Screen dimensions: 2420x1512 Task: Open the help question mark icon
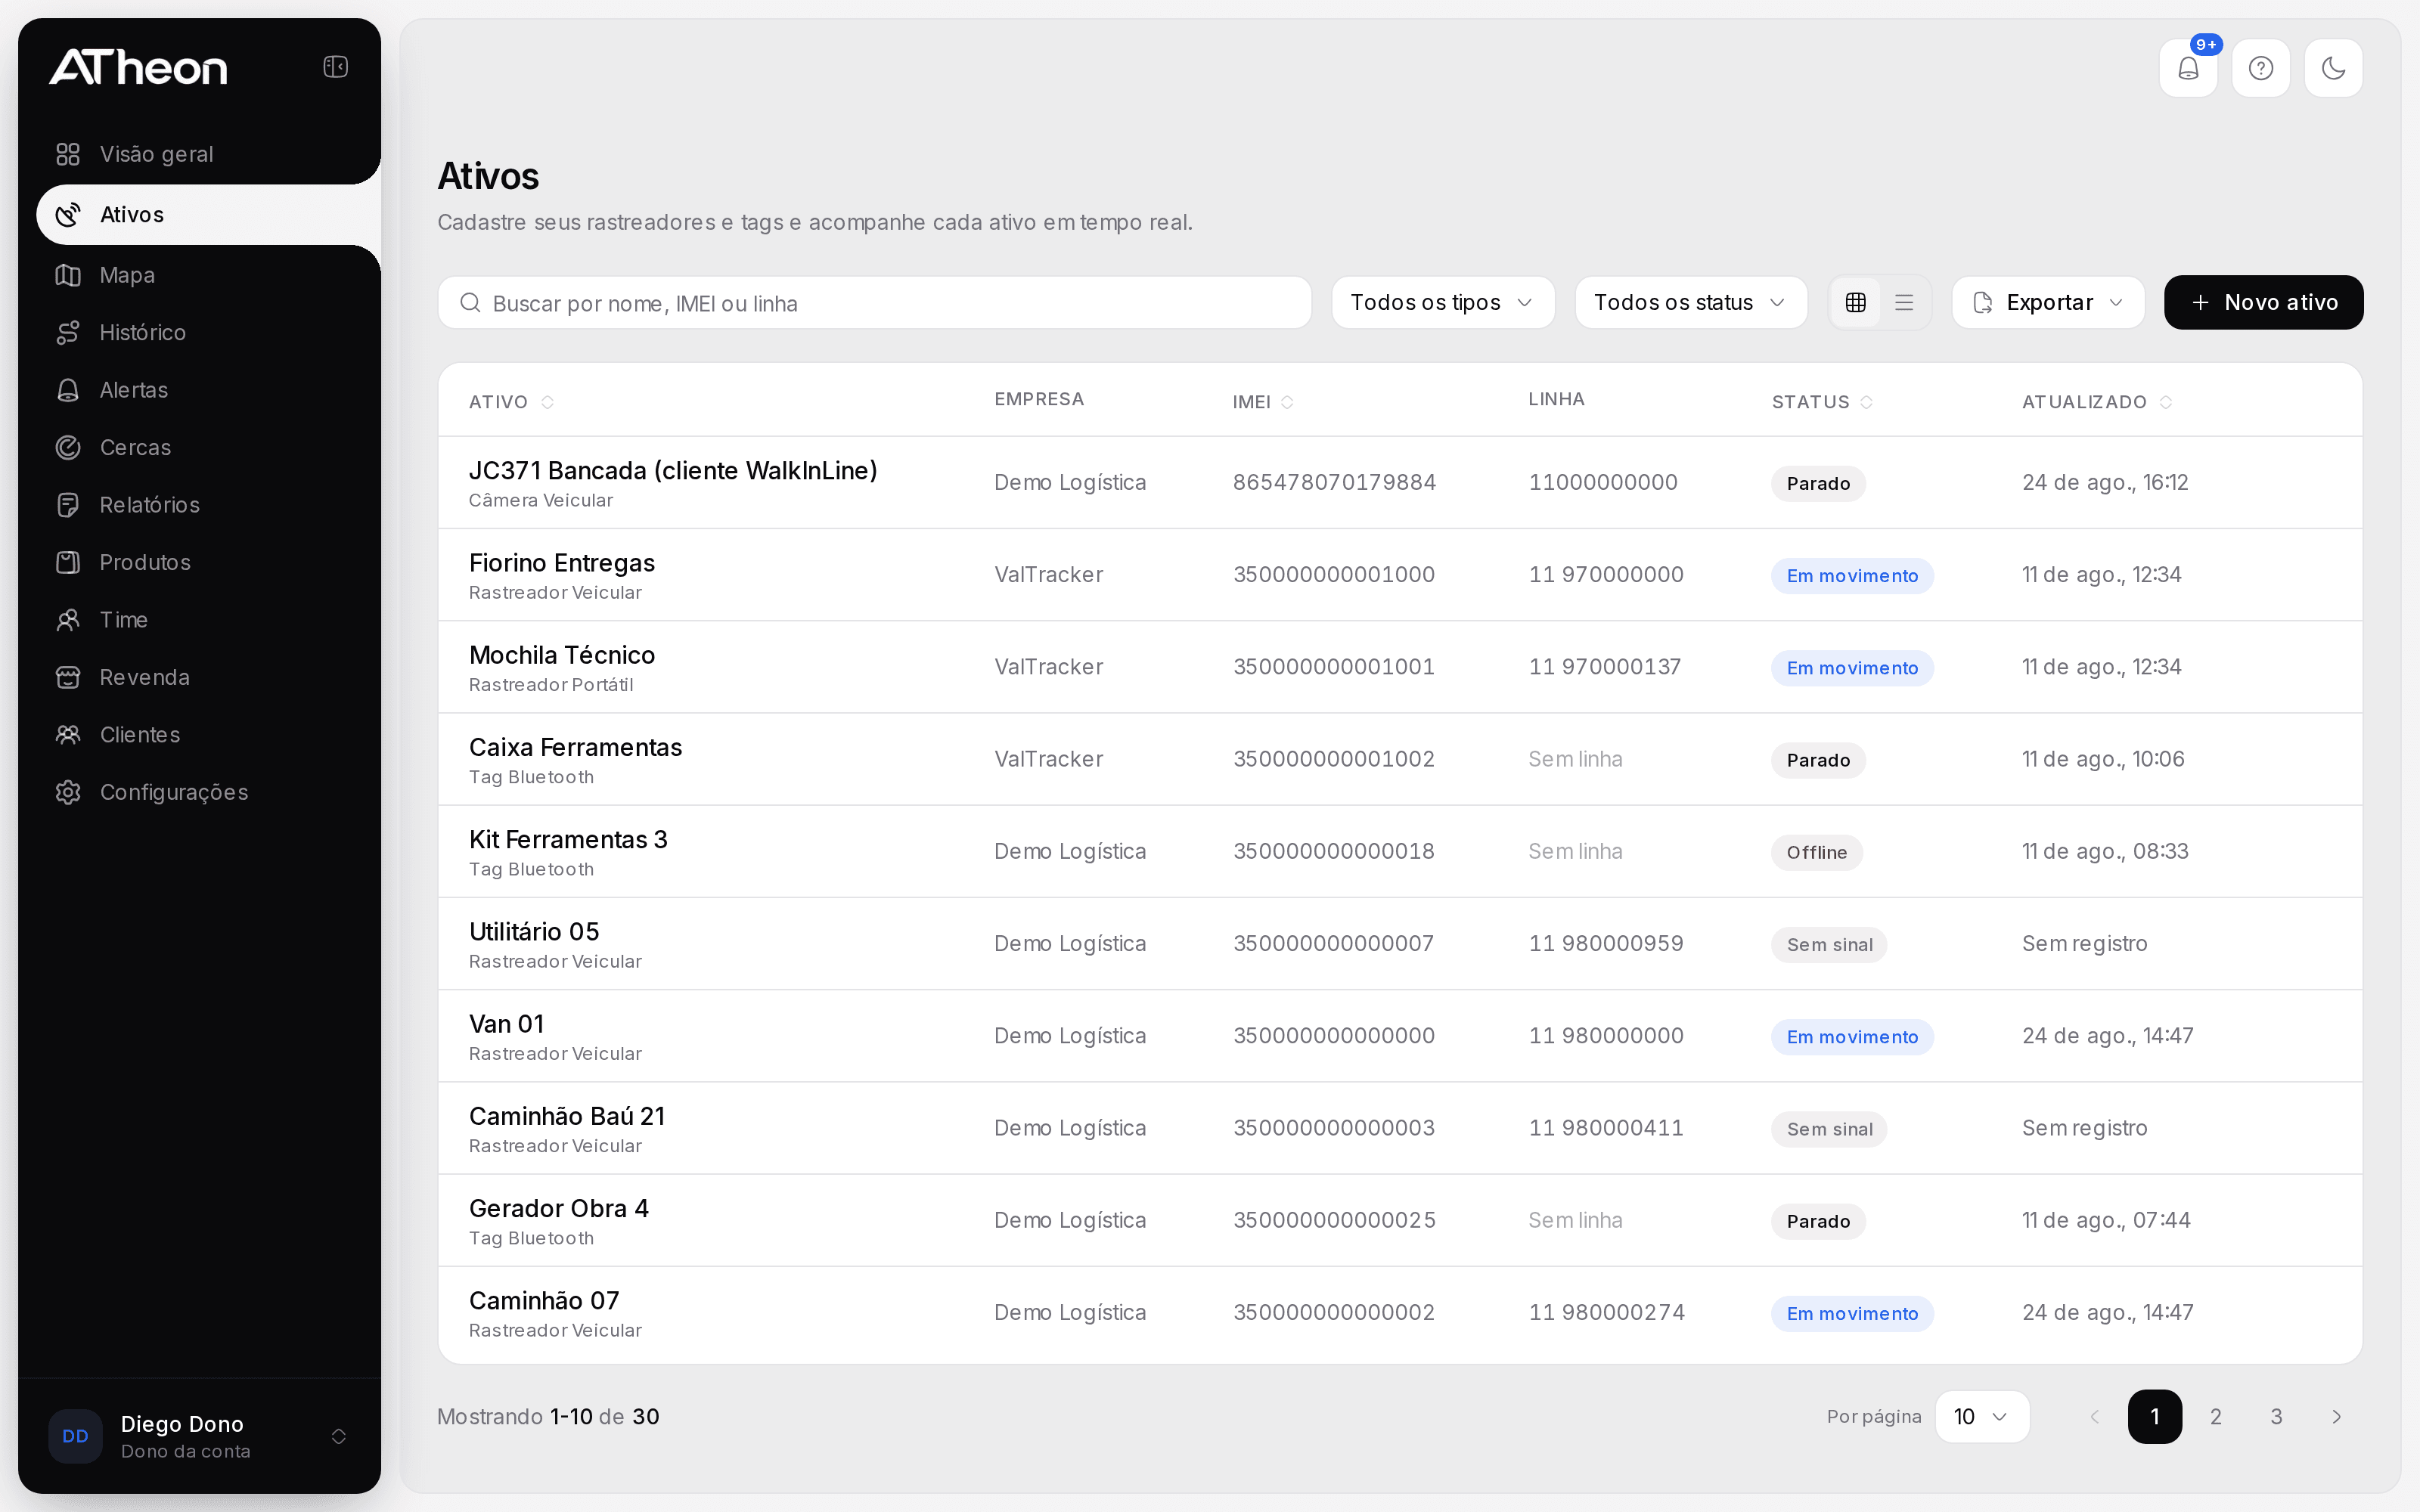(x=2261, y=68)
